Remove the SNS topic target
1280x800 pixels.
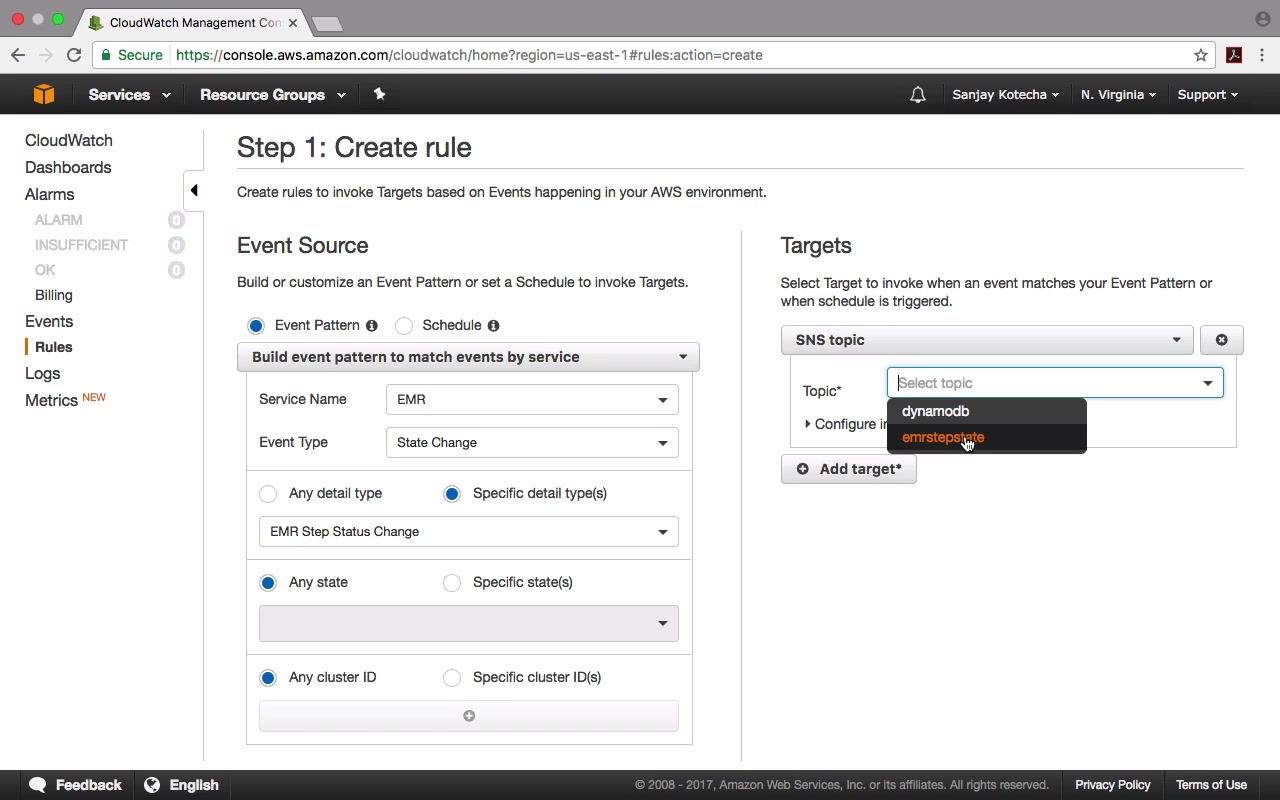click(x=1221, y=340)
